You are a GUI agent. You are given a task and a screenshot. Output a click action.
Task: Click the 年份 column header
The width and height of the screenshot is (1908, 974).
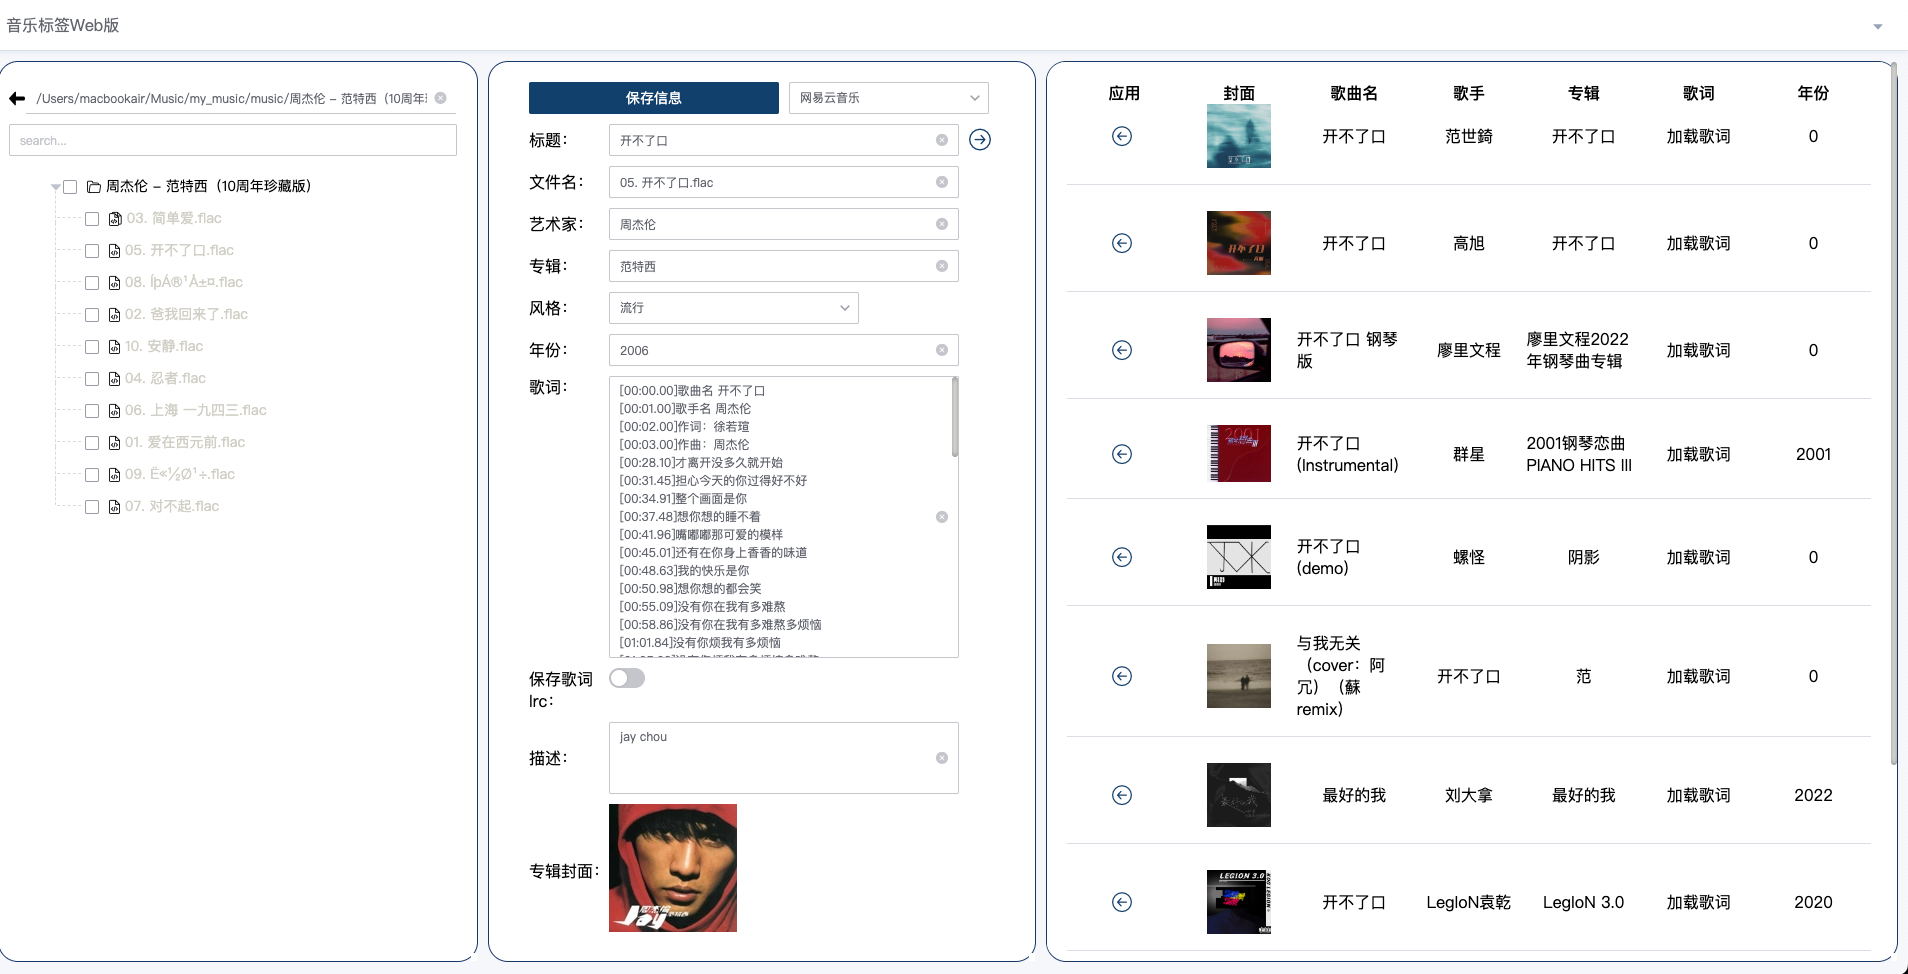click(x=1813, y=93)
